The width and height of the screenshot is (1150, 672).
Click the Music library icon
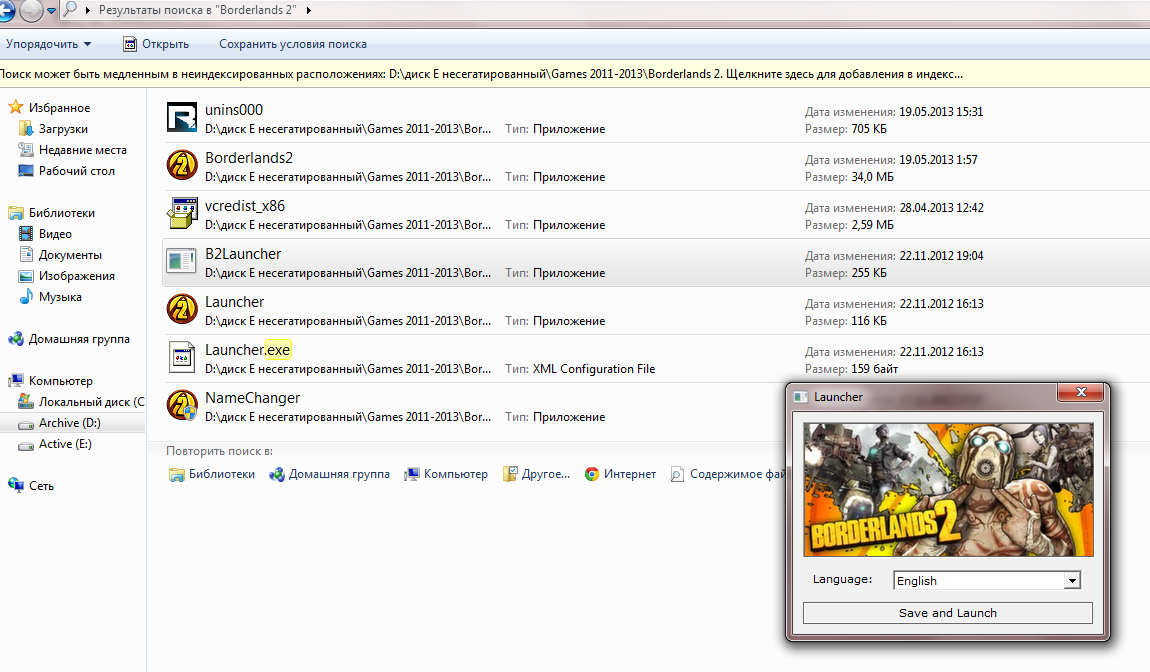pos(26,296)
